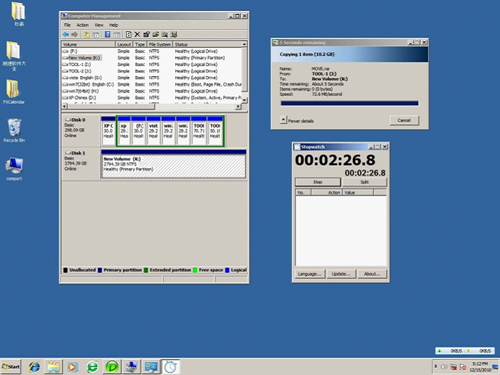
Task: Click the Start button
Action: click(11, 367)
